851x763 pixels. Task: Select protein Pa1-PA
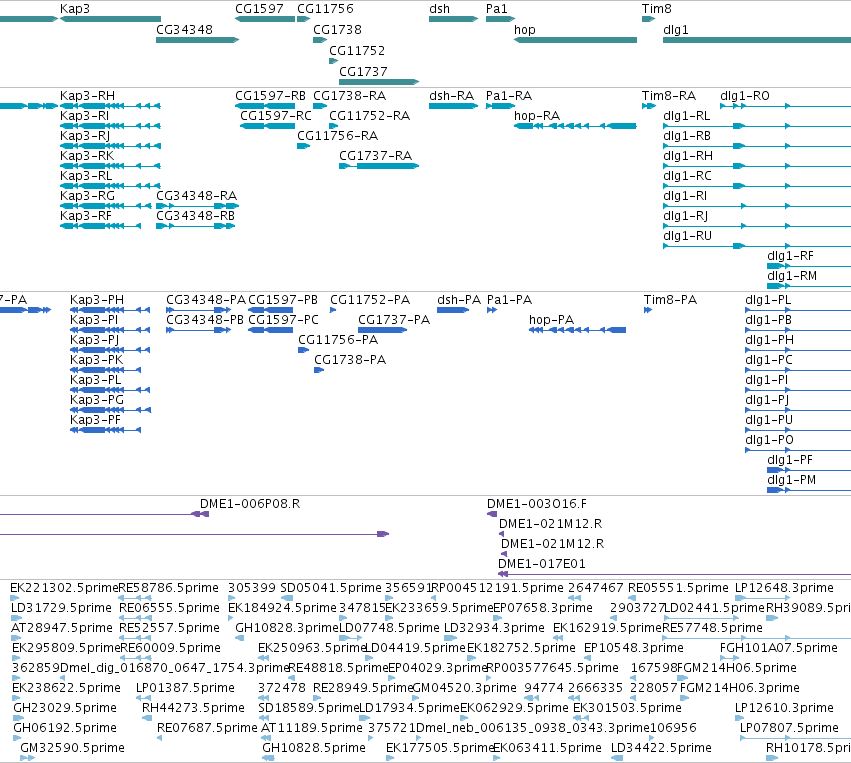coord(492,310)
